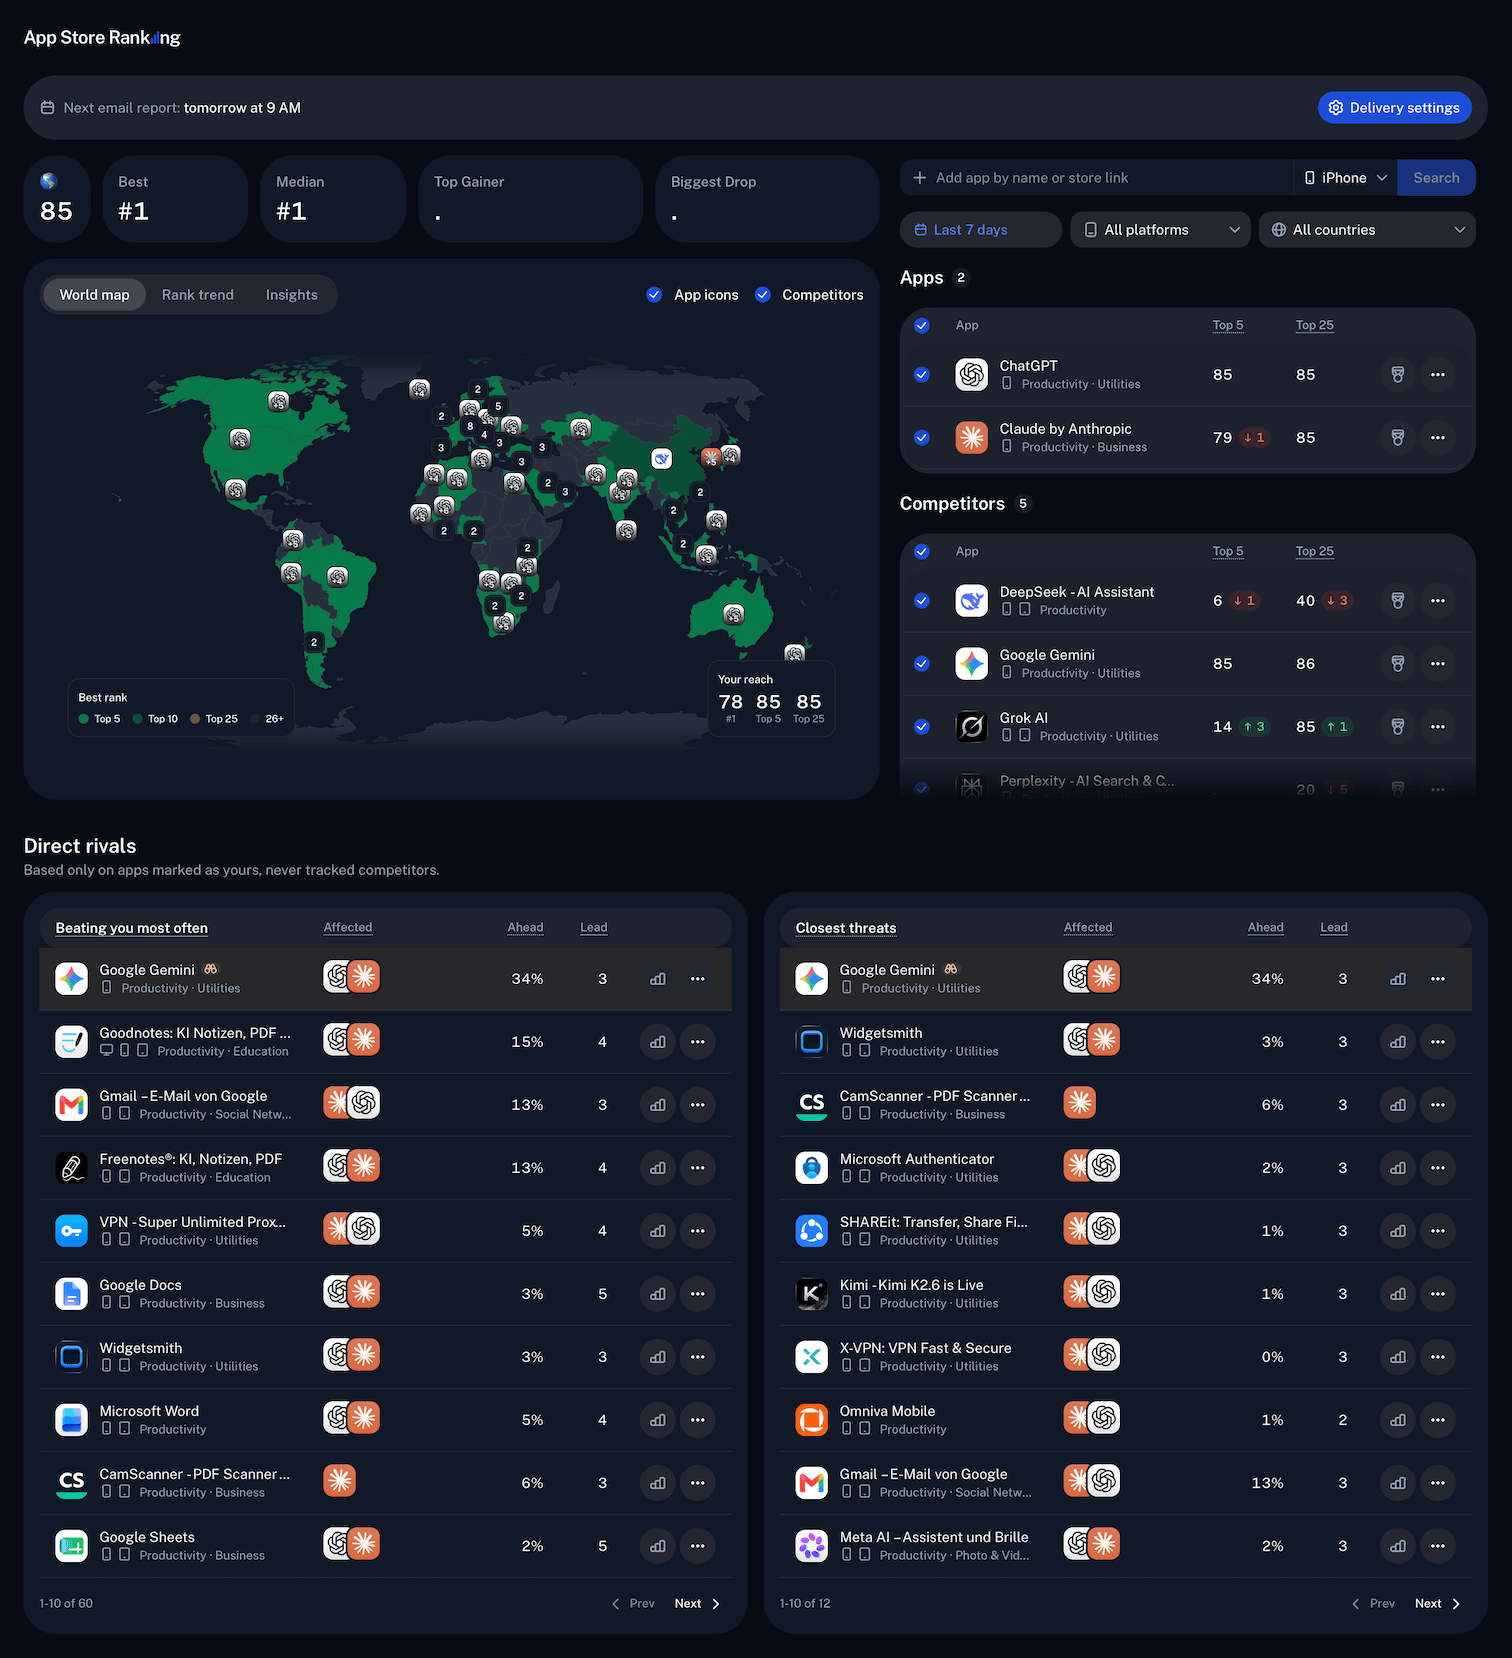1512x1658 pixels.
Task: Click the Top 10 legend swatch
Action: (138, 719)
